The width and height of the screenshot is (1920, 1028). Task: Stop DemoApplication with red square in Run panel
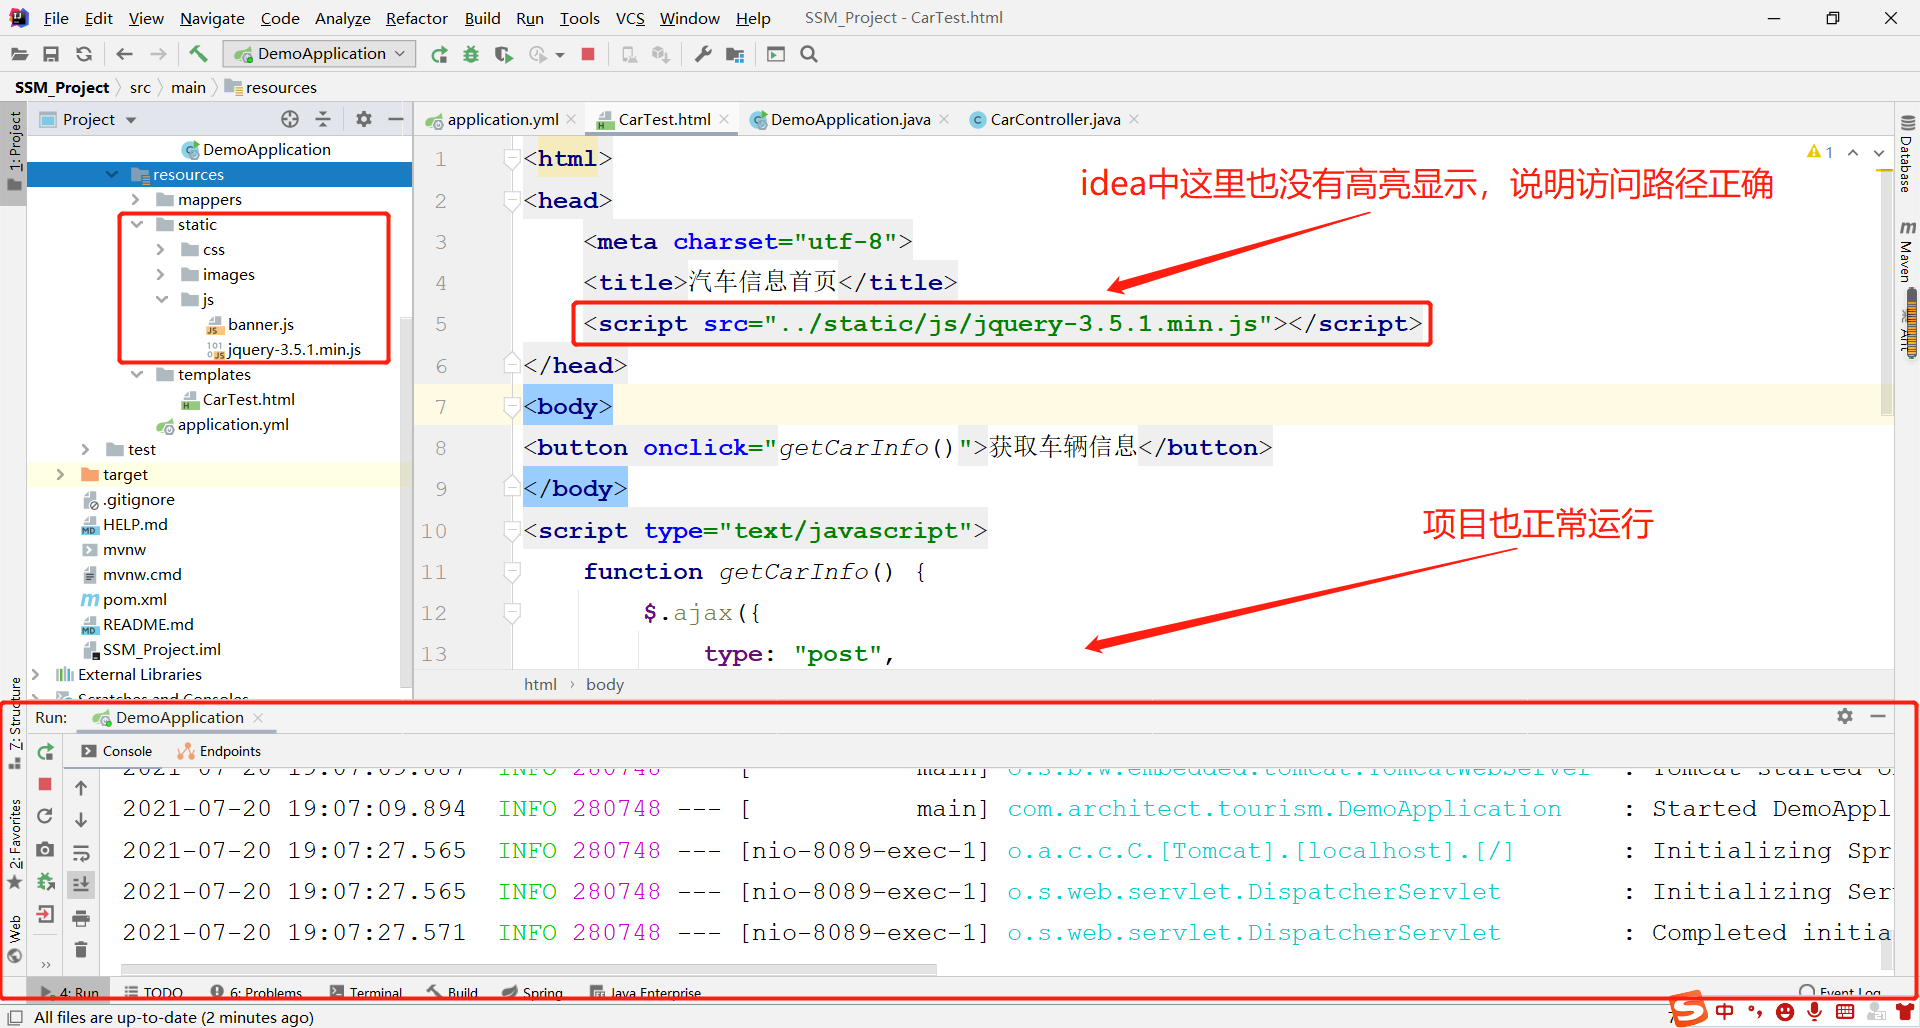coord(45,785)
